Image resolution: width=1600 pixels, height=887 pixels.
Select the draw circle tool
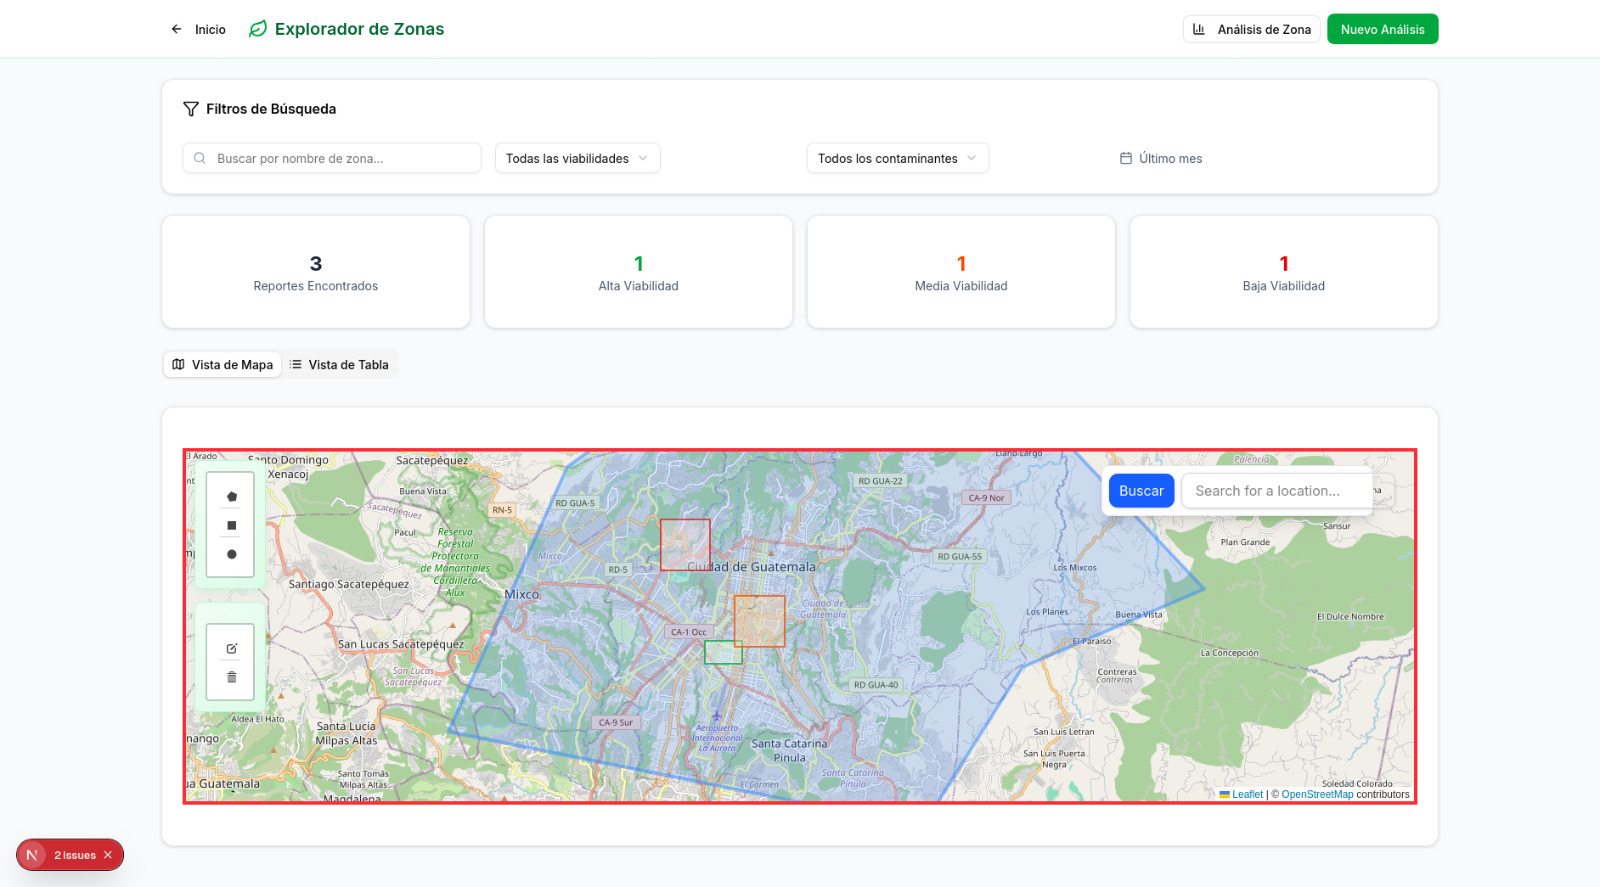[232, 554]
